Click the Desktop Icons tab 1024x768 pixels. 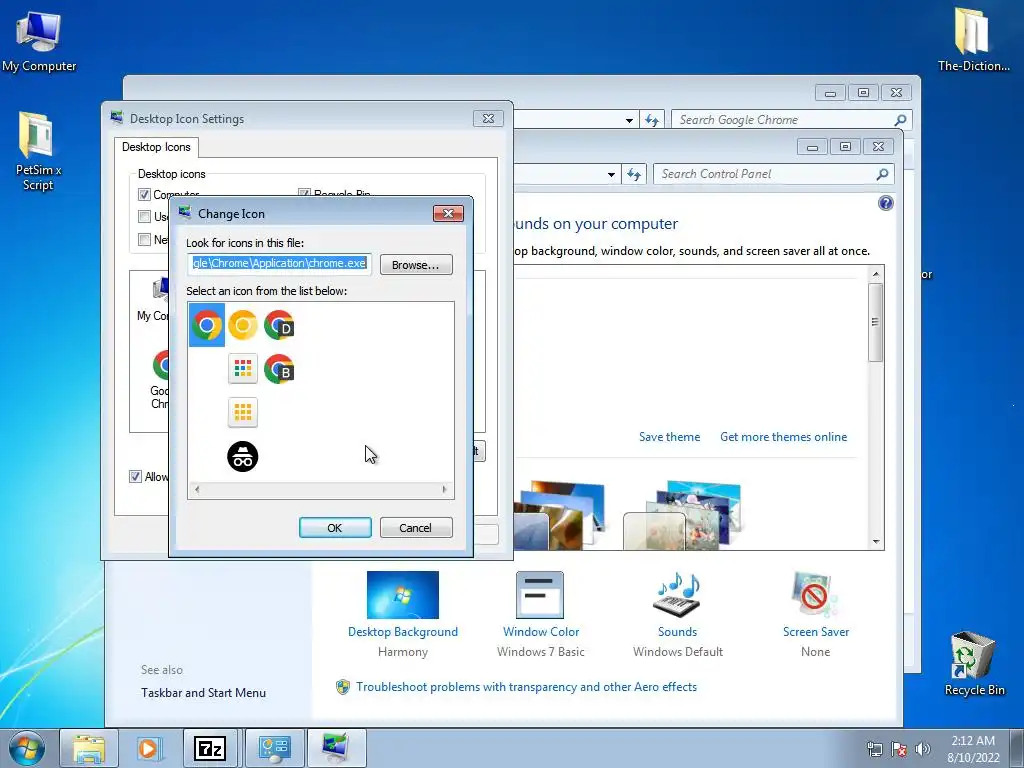[156, 147]
